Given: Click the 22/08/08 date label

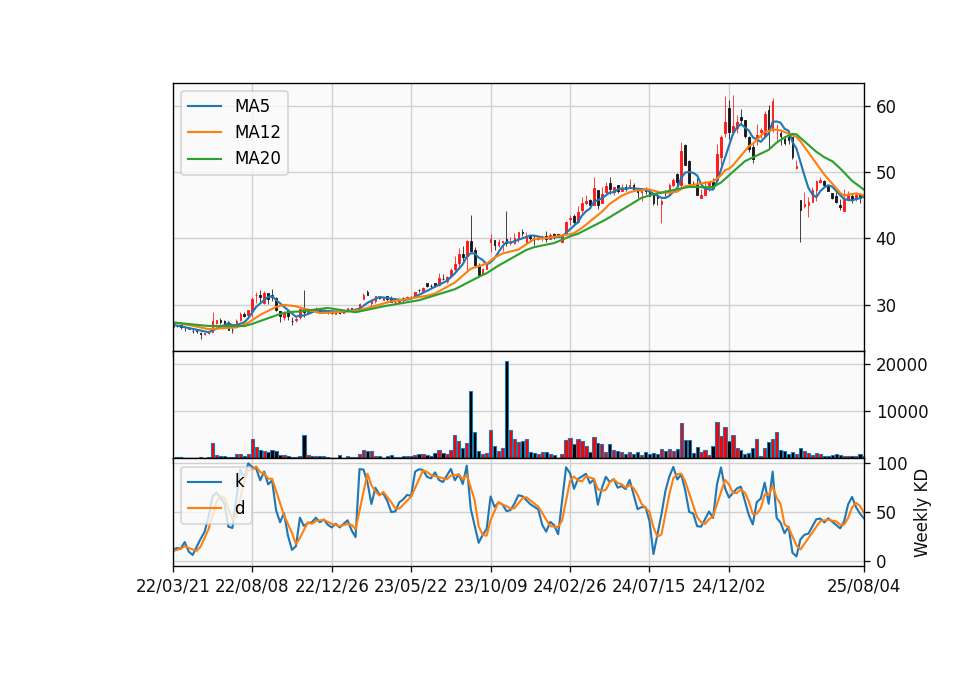Looking at the screenshot, I should point(252,586).
